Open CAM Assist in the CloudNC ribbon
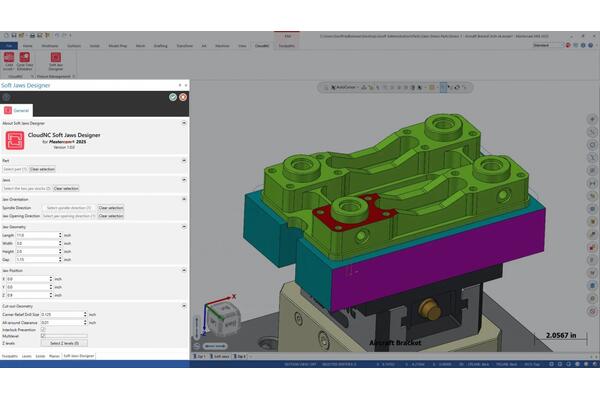This screenshot has width=600, height=400. (8, 61)
